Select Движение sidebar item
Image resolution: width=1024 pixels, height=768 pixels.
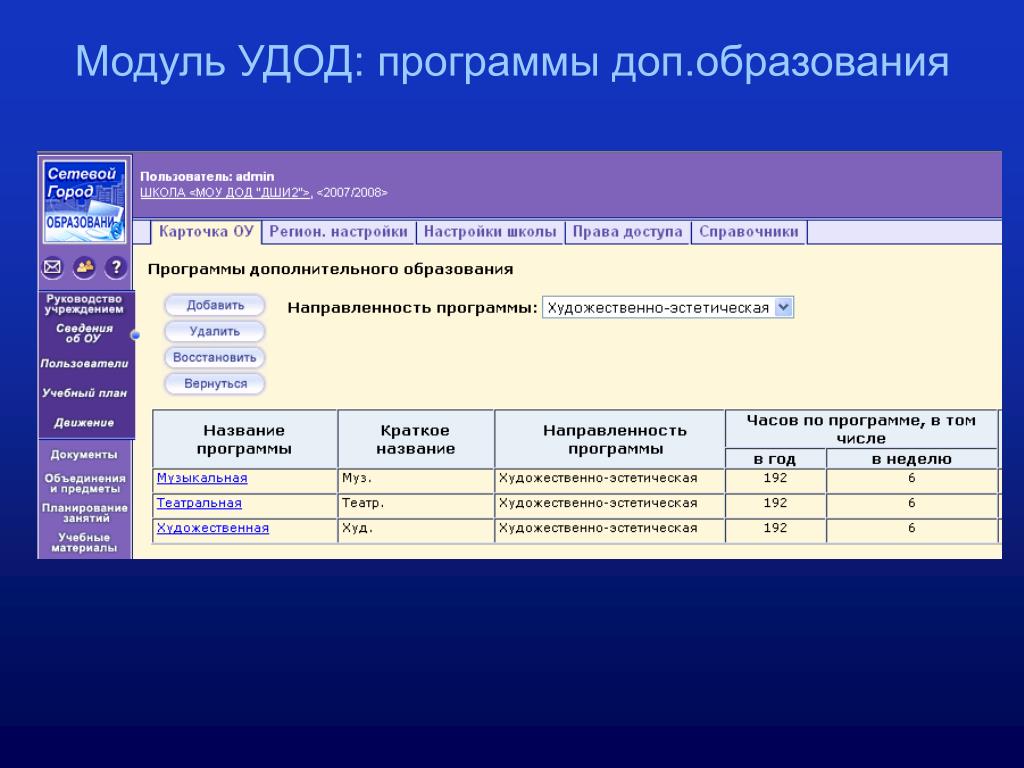point(84,423)
